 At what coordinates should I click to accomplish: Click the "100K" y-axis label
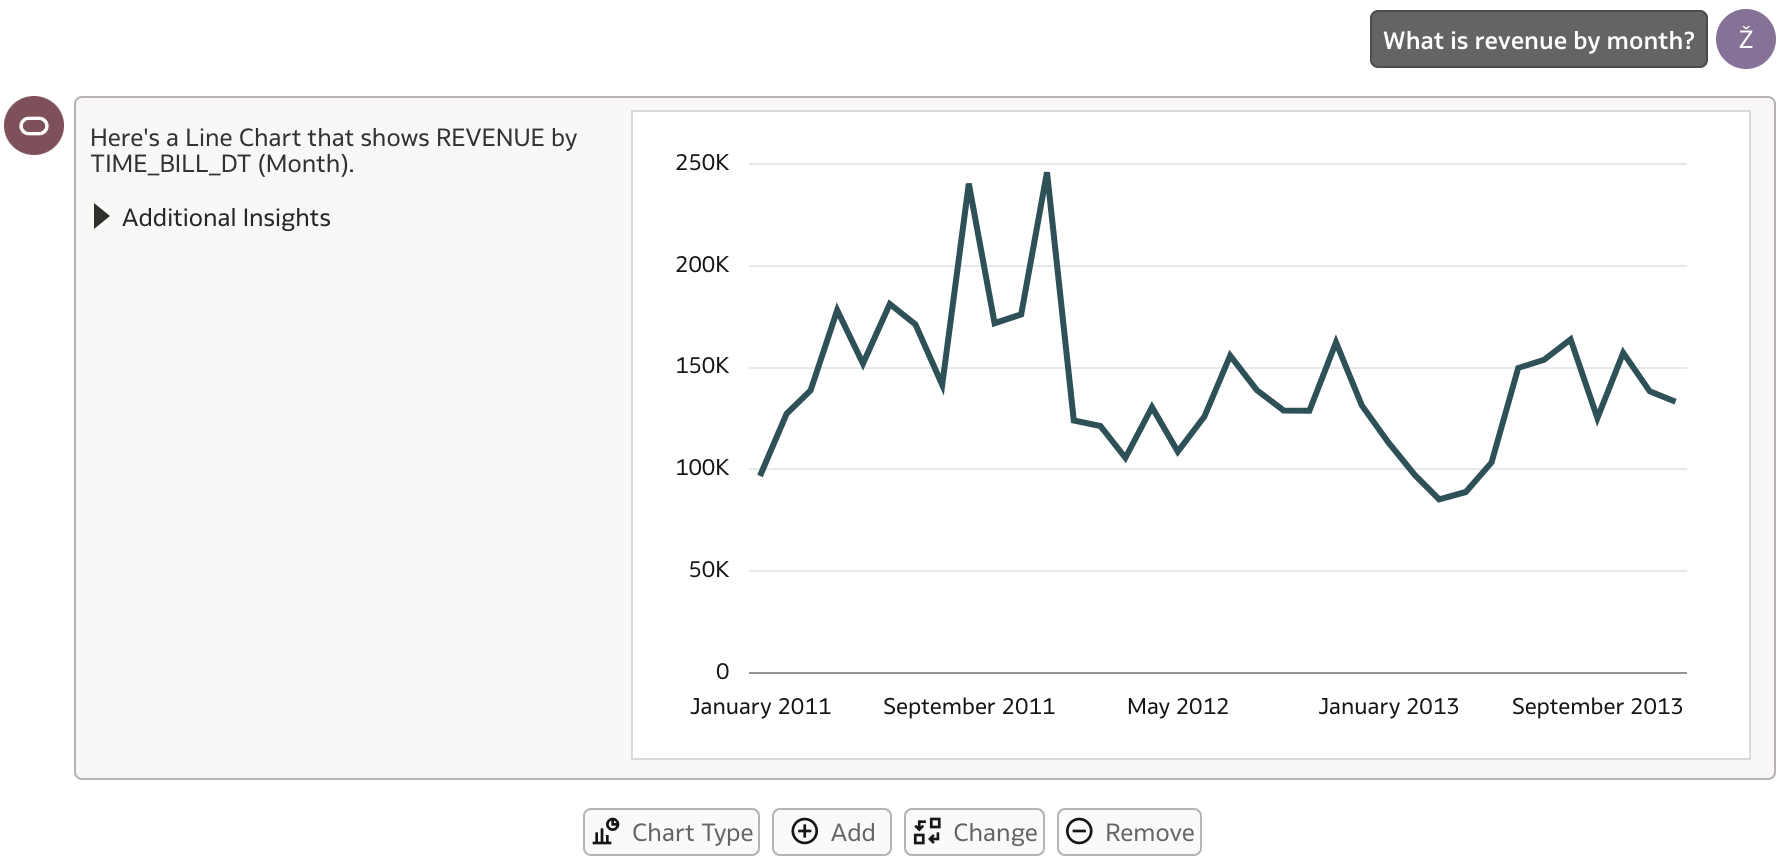click(x=702, y=468)
